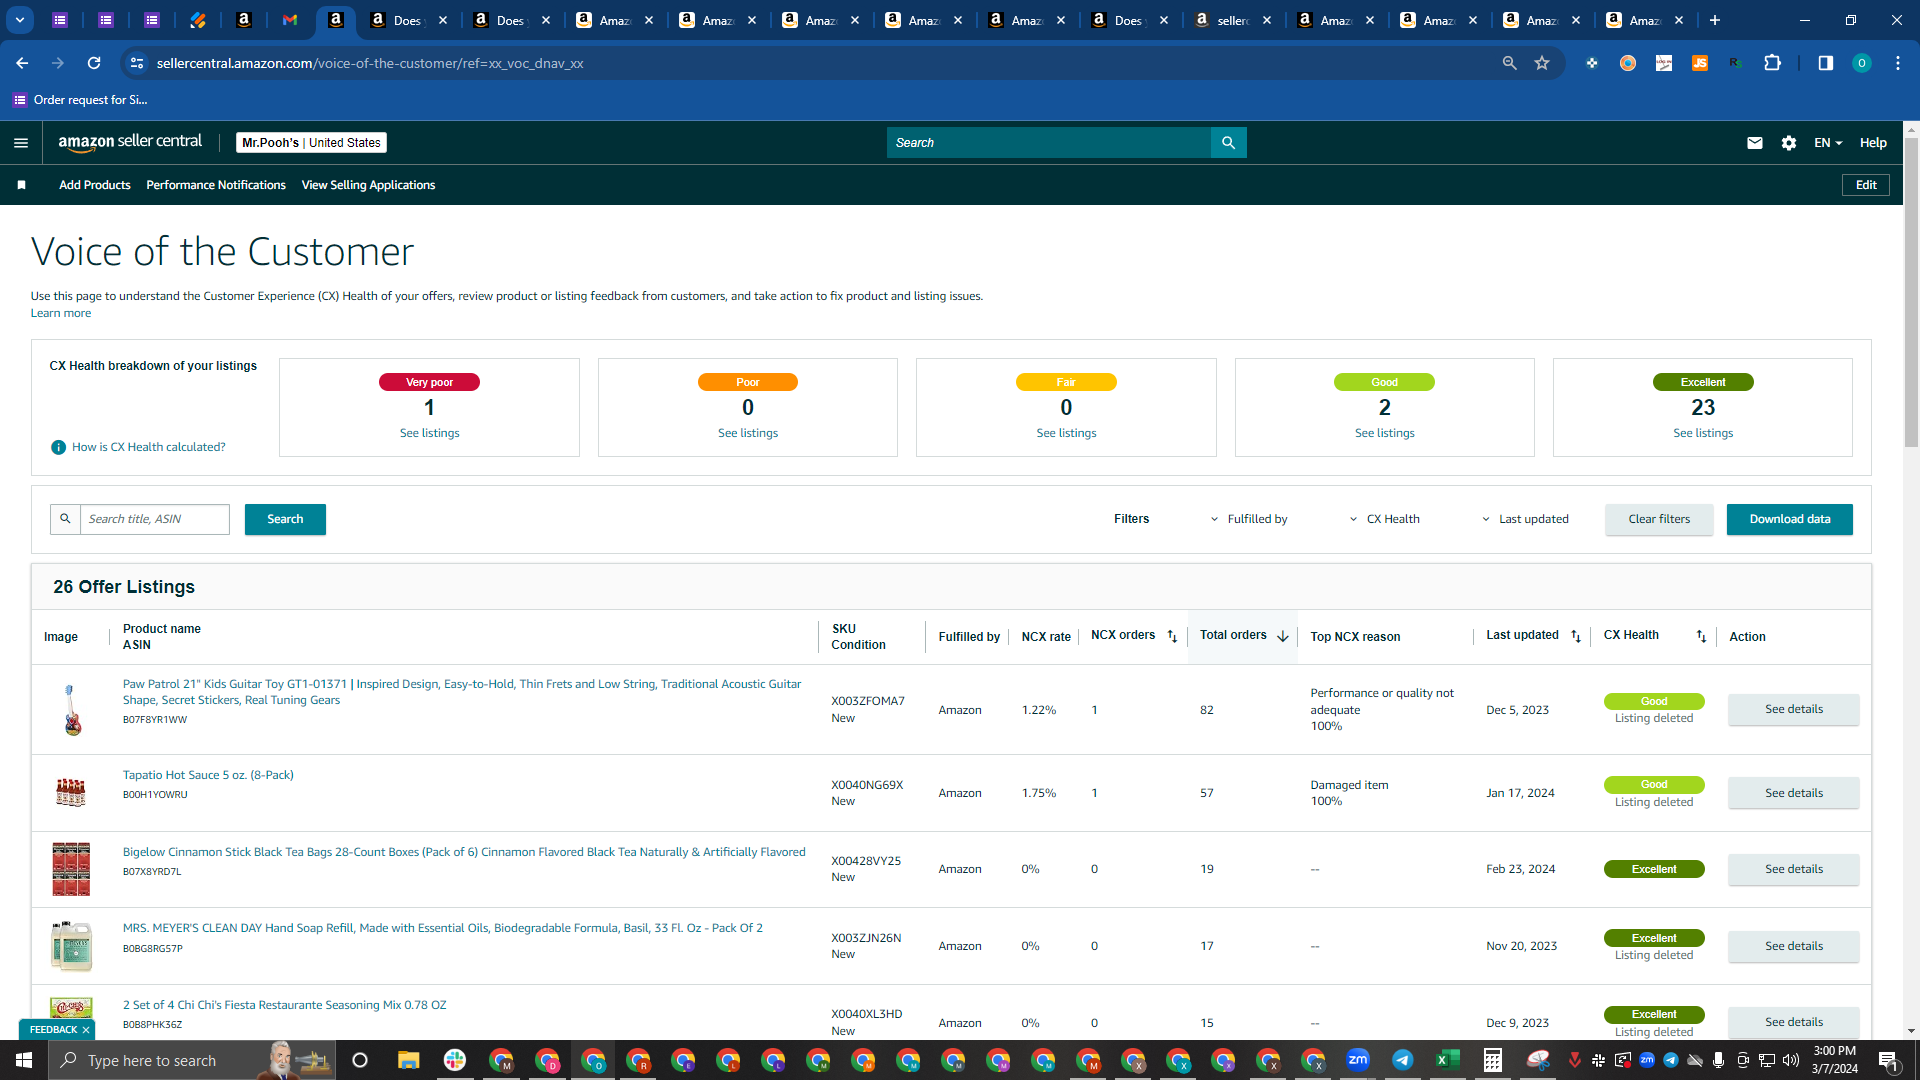Expand the Last updated filter dropdown
Screen dimensions: 1920x1080
coord(1525,519)
